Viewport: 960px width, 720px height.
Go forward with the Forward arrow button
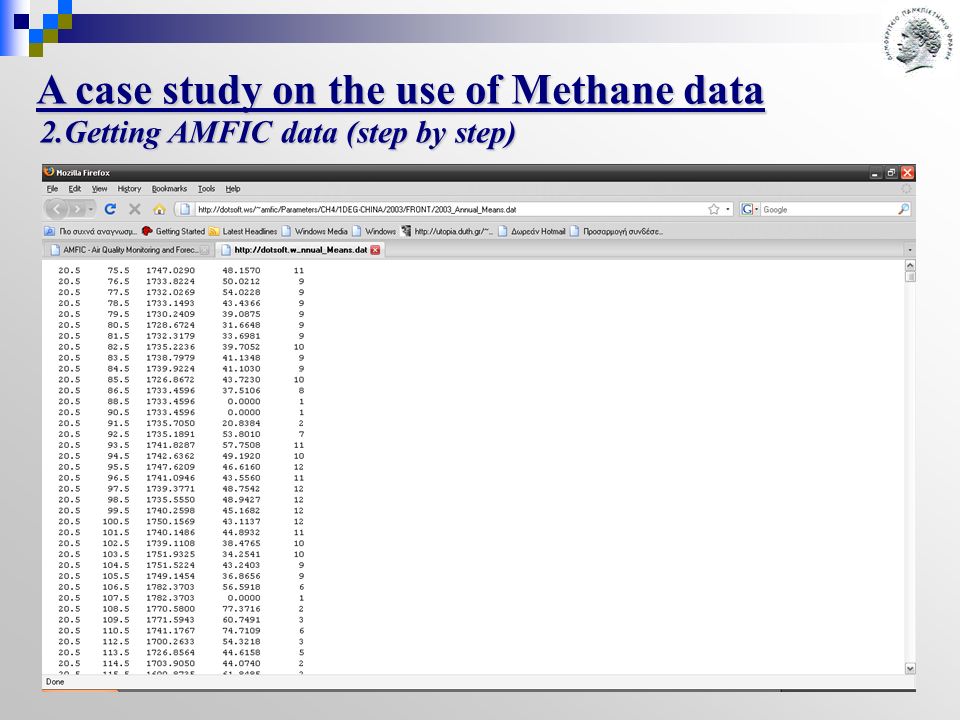[77, 209]
